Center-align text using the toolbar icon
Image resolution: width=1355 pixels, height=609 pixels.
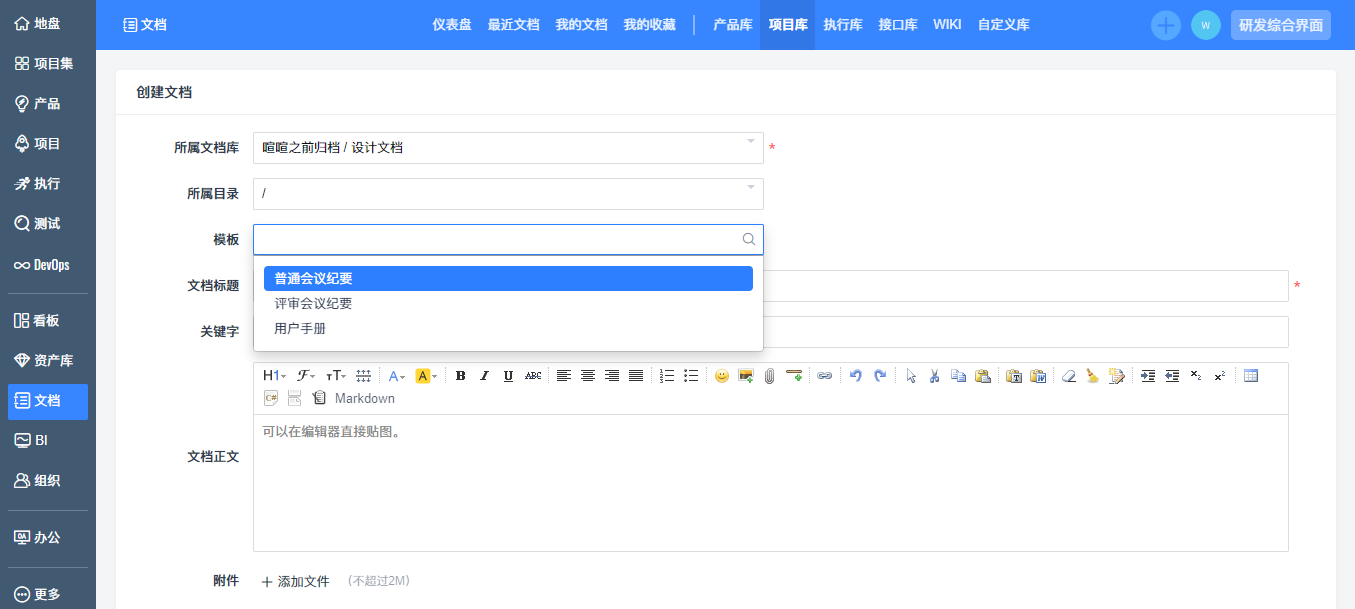[588, 376]
